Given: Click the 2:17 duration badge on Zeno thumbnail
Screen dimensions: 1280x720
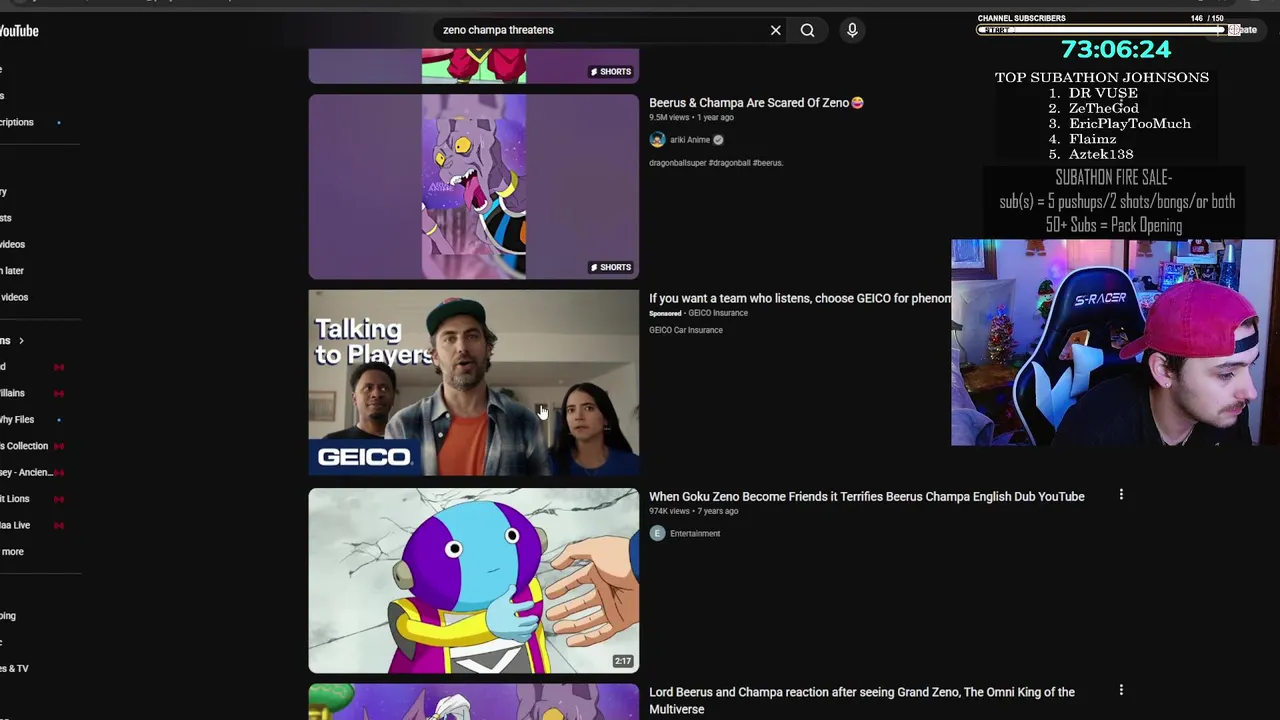Looking at the screenshot, I should coord(623,661).
